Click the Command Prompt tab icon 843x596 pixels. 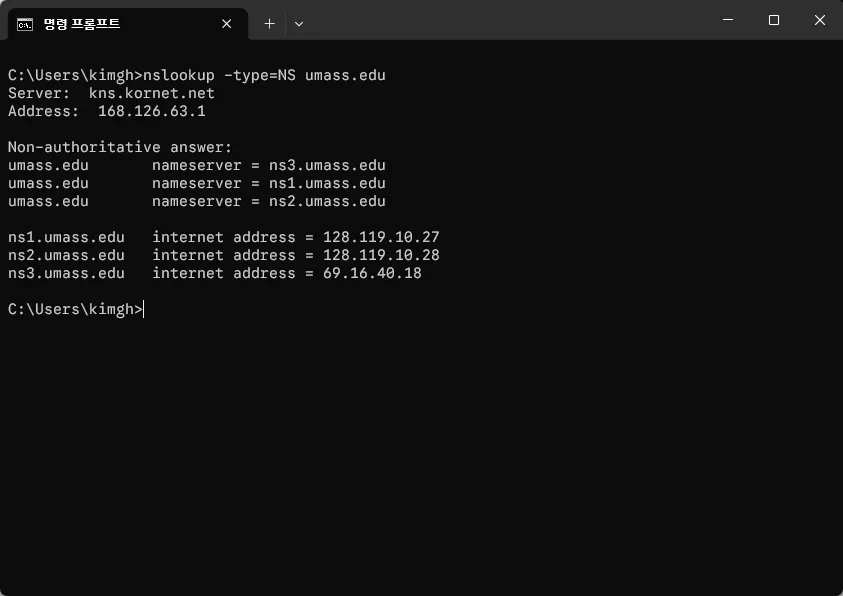point(25,24)
